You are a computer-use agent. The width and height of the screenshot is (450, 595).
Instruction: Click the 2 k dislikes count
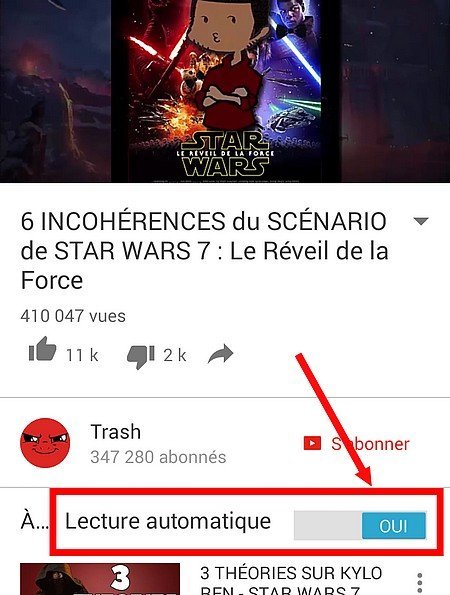[x=175, y=356]
